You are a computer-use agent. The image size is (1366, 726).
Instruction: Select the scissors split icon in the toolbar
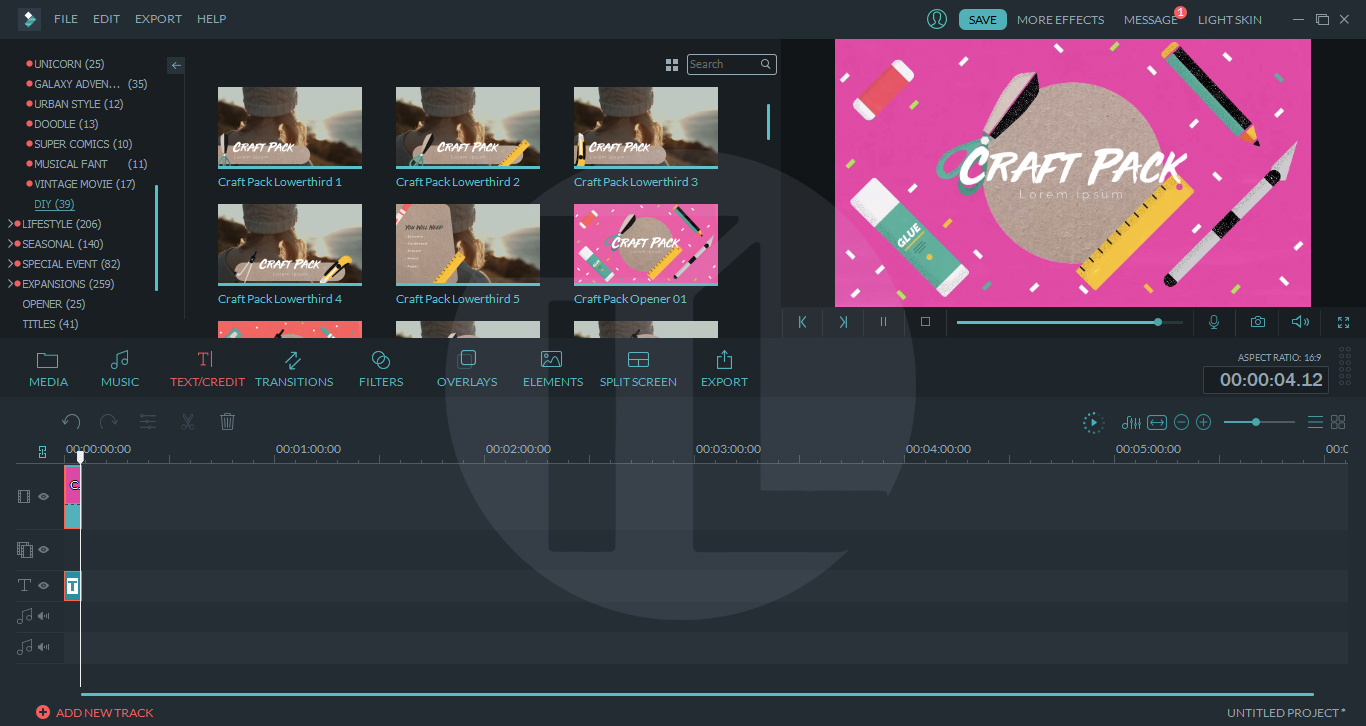(x=187, y=421)
